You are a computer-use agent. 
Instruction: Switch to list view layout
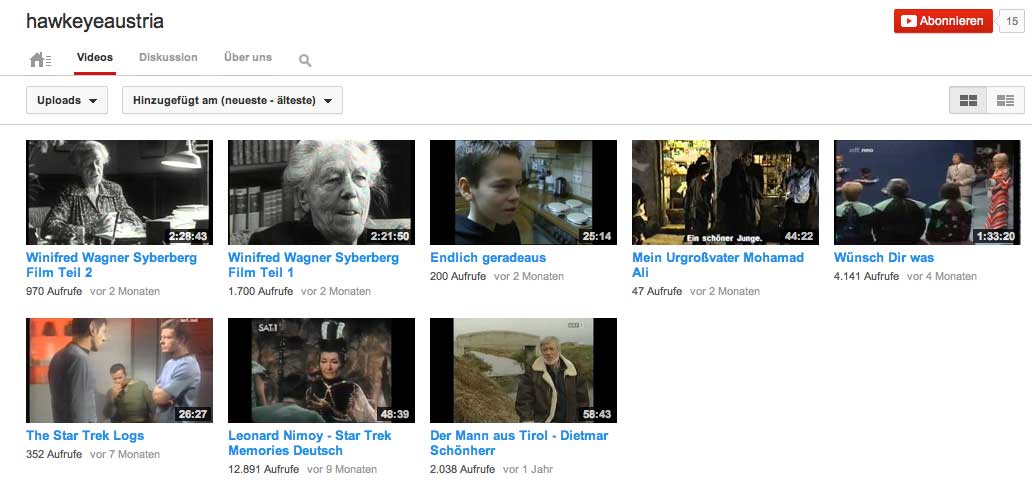(x=1005, y=100)
